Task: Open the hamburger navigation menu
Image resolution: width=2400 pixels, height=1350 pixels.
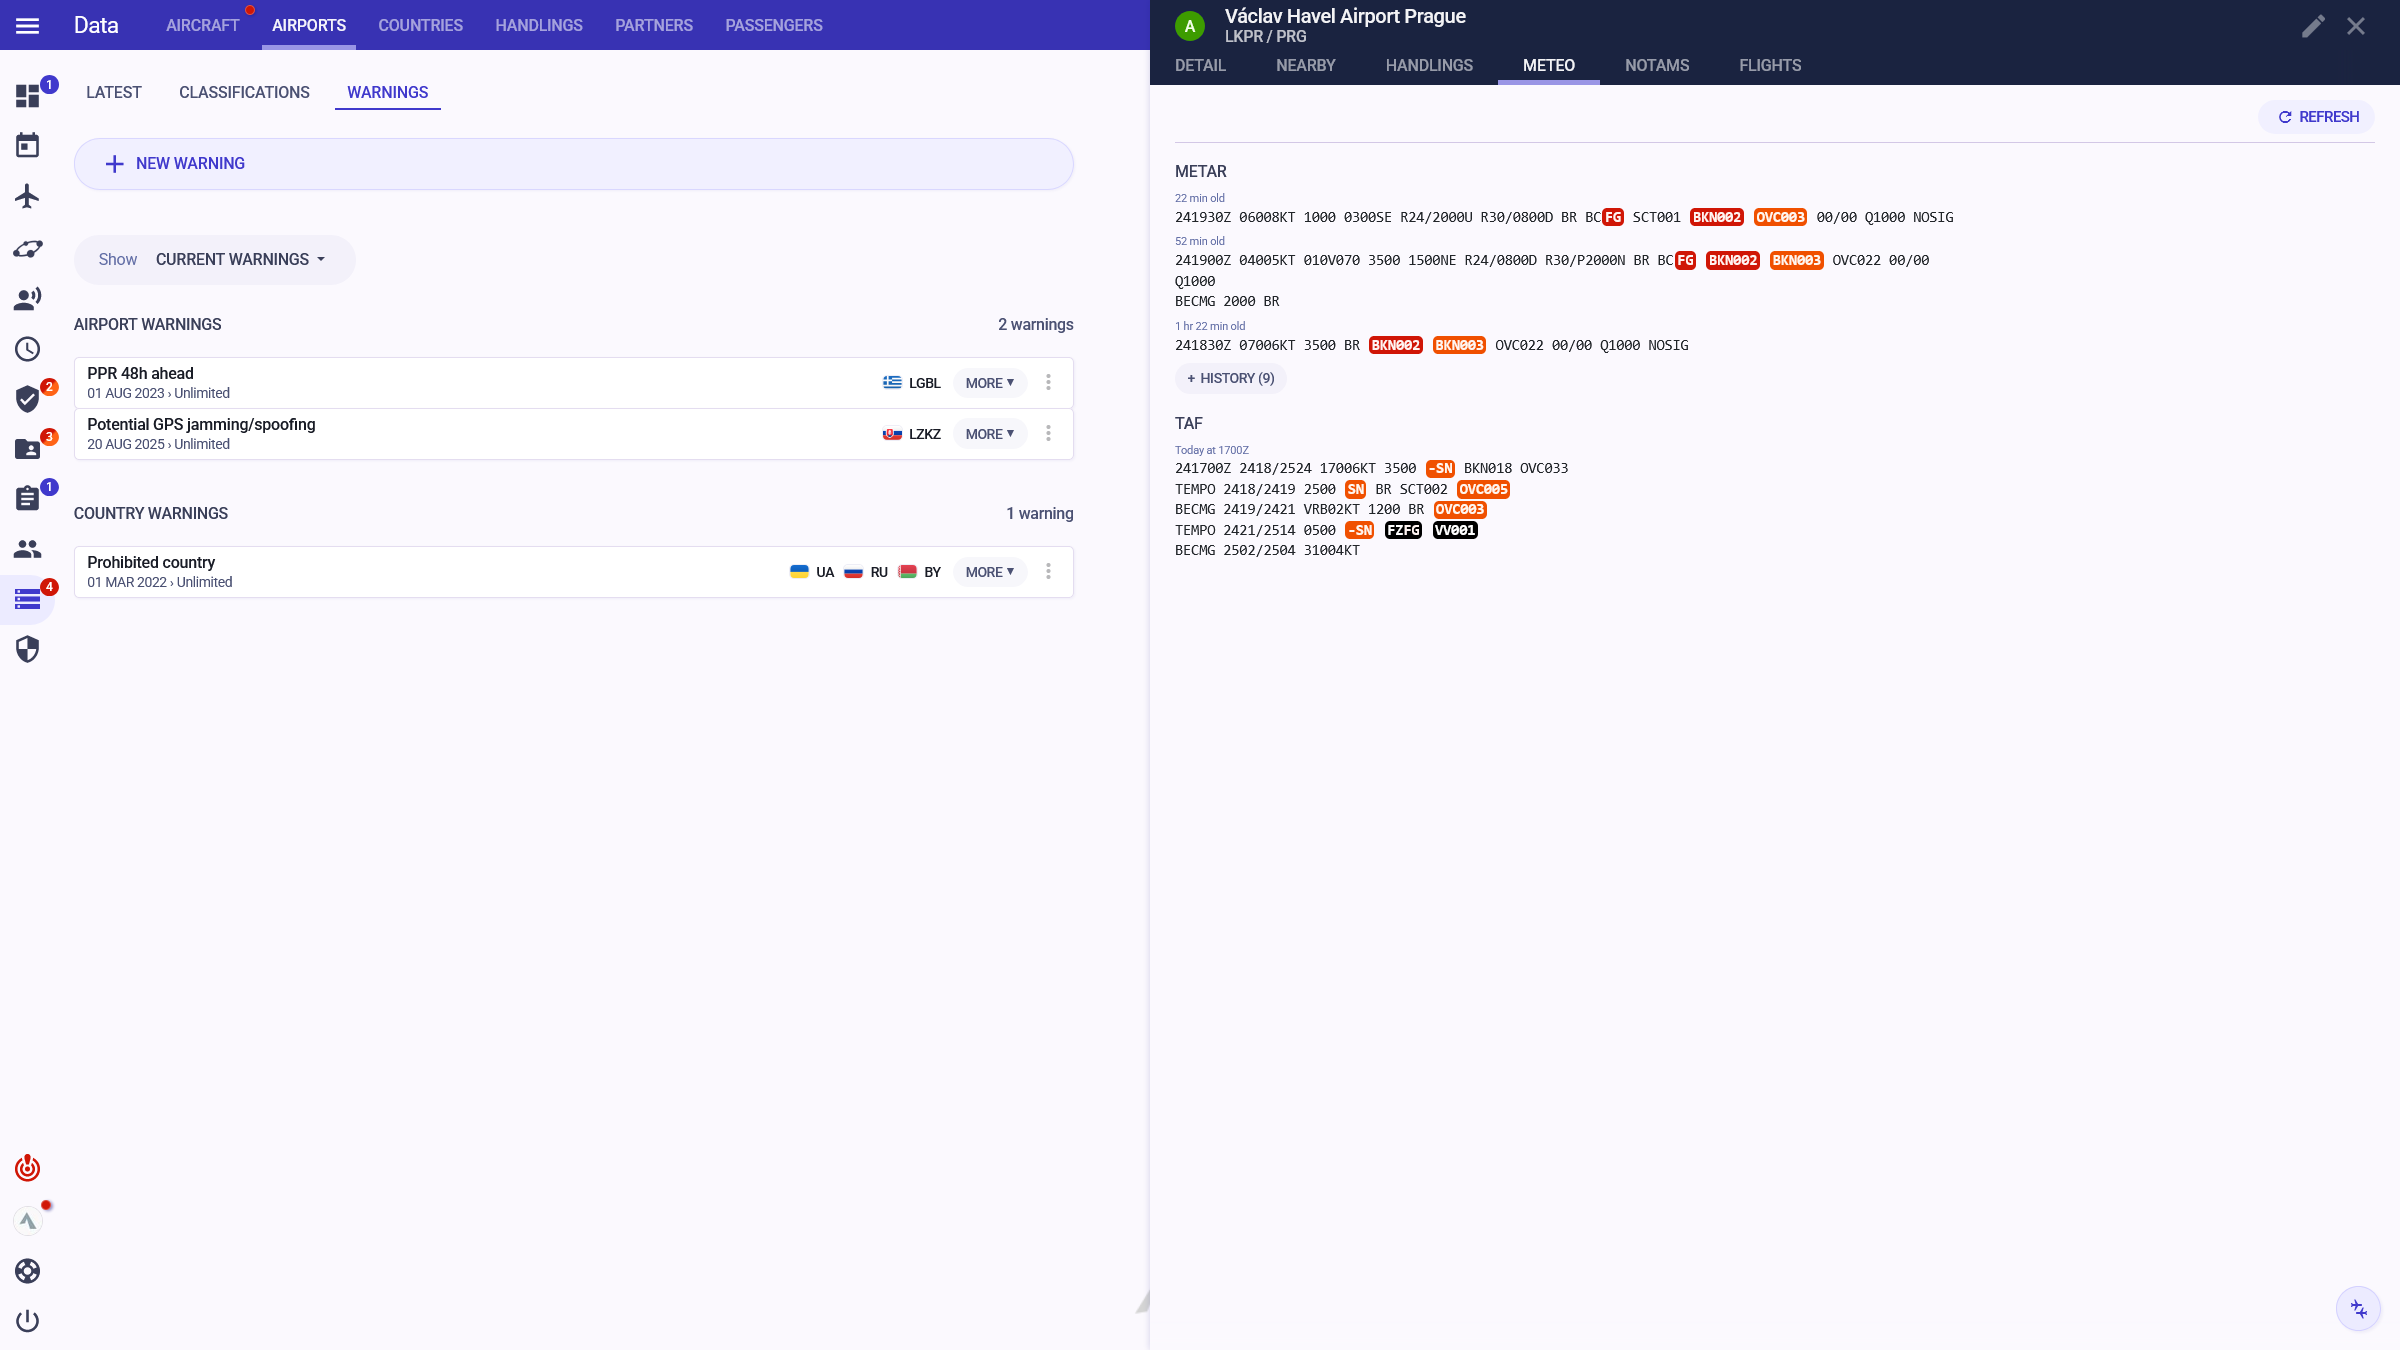Action: click(x=28, y=26)
